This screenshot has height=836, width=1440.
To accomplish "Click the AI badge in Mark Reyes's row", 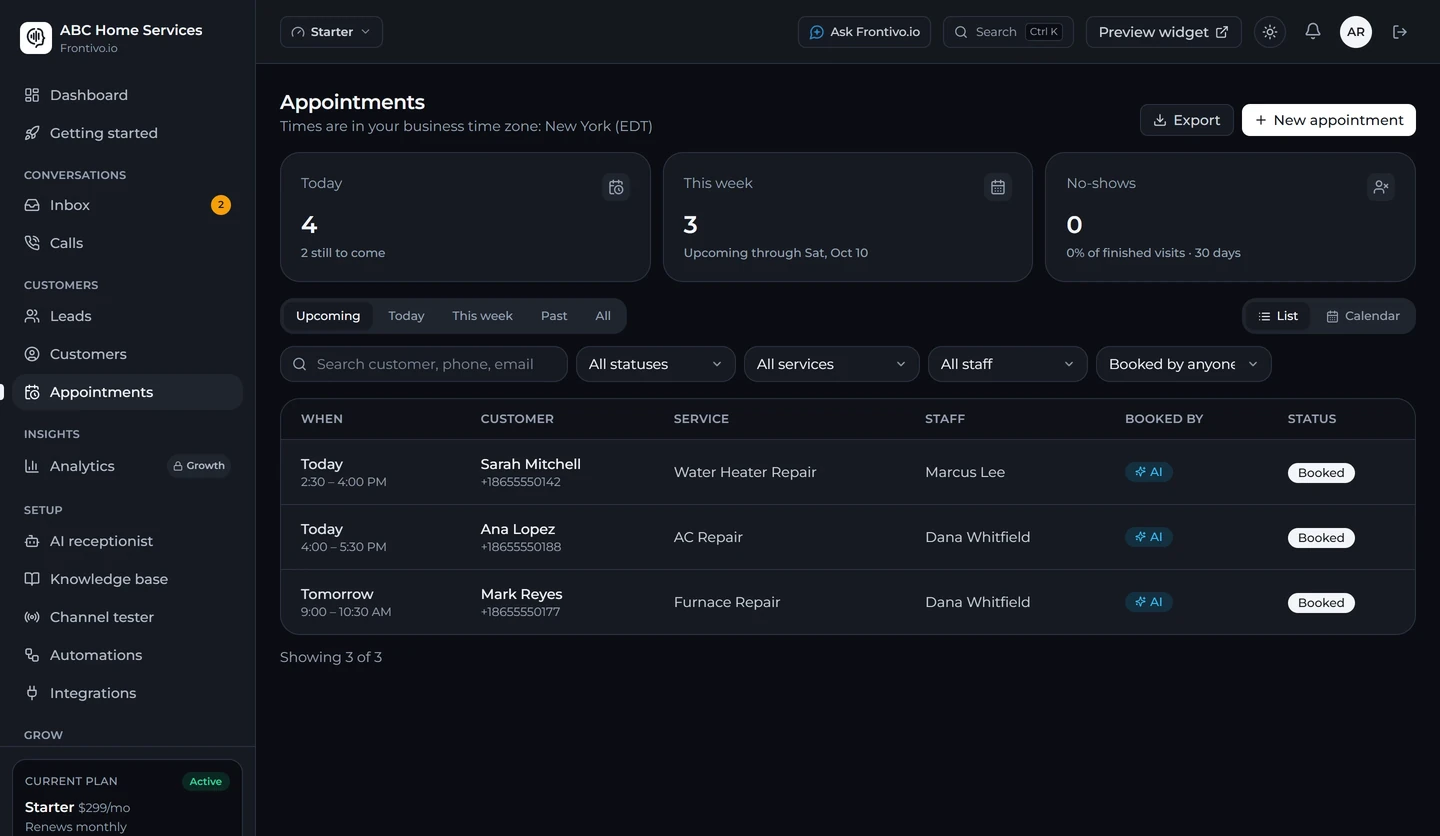I will click(x=1148, y=602).
